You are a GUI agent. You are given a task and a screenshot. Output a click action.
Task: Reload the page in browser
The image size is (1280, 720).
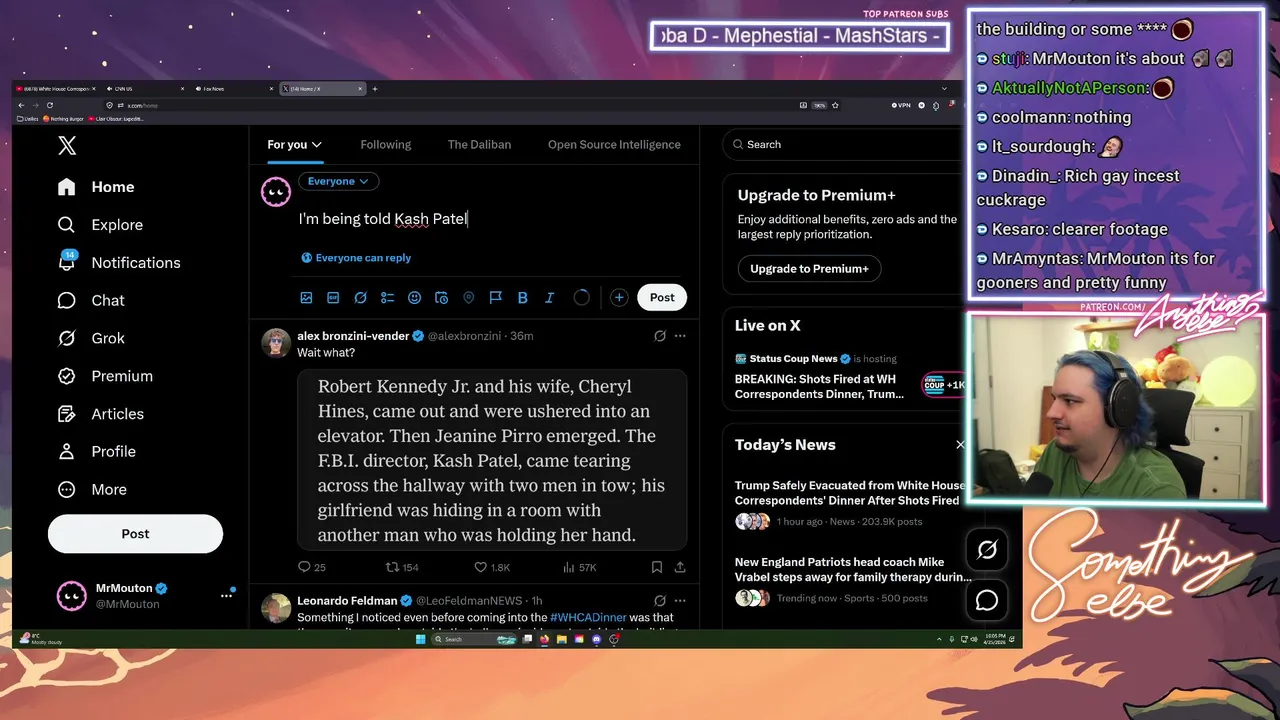(49, 105)
